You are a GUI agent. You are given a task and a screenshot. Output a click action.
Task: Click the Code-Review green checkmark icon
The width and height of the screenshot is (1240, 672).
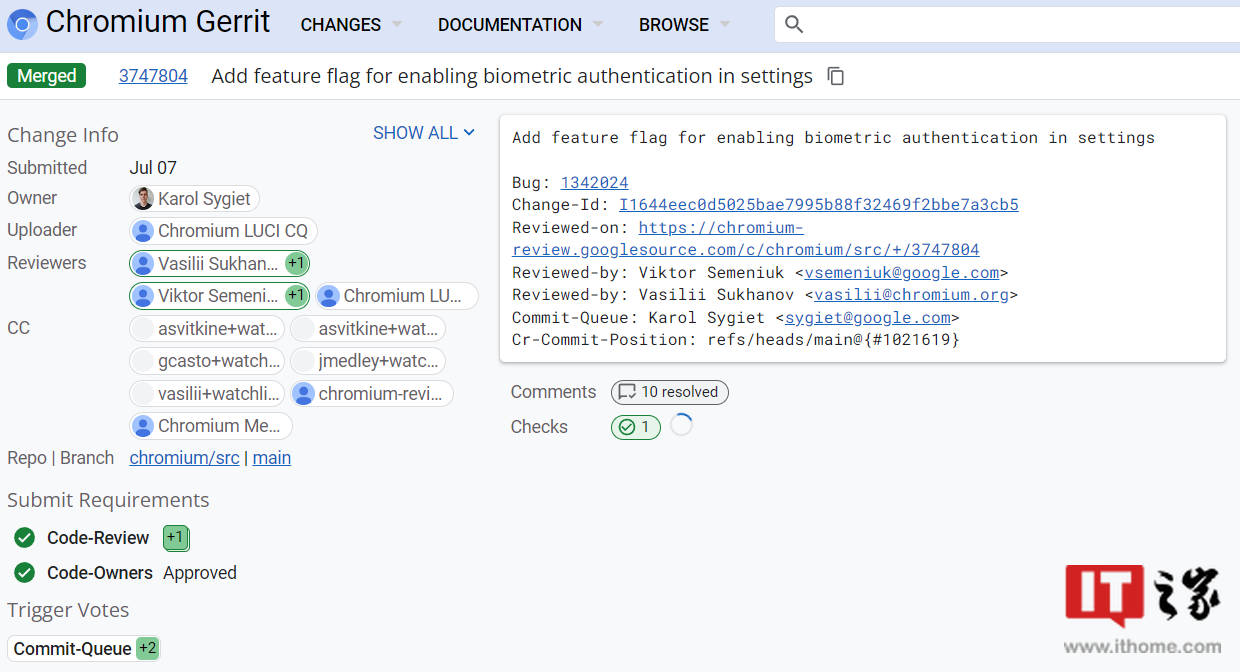[x=25, y=538]
